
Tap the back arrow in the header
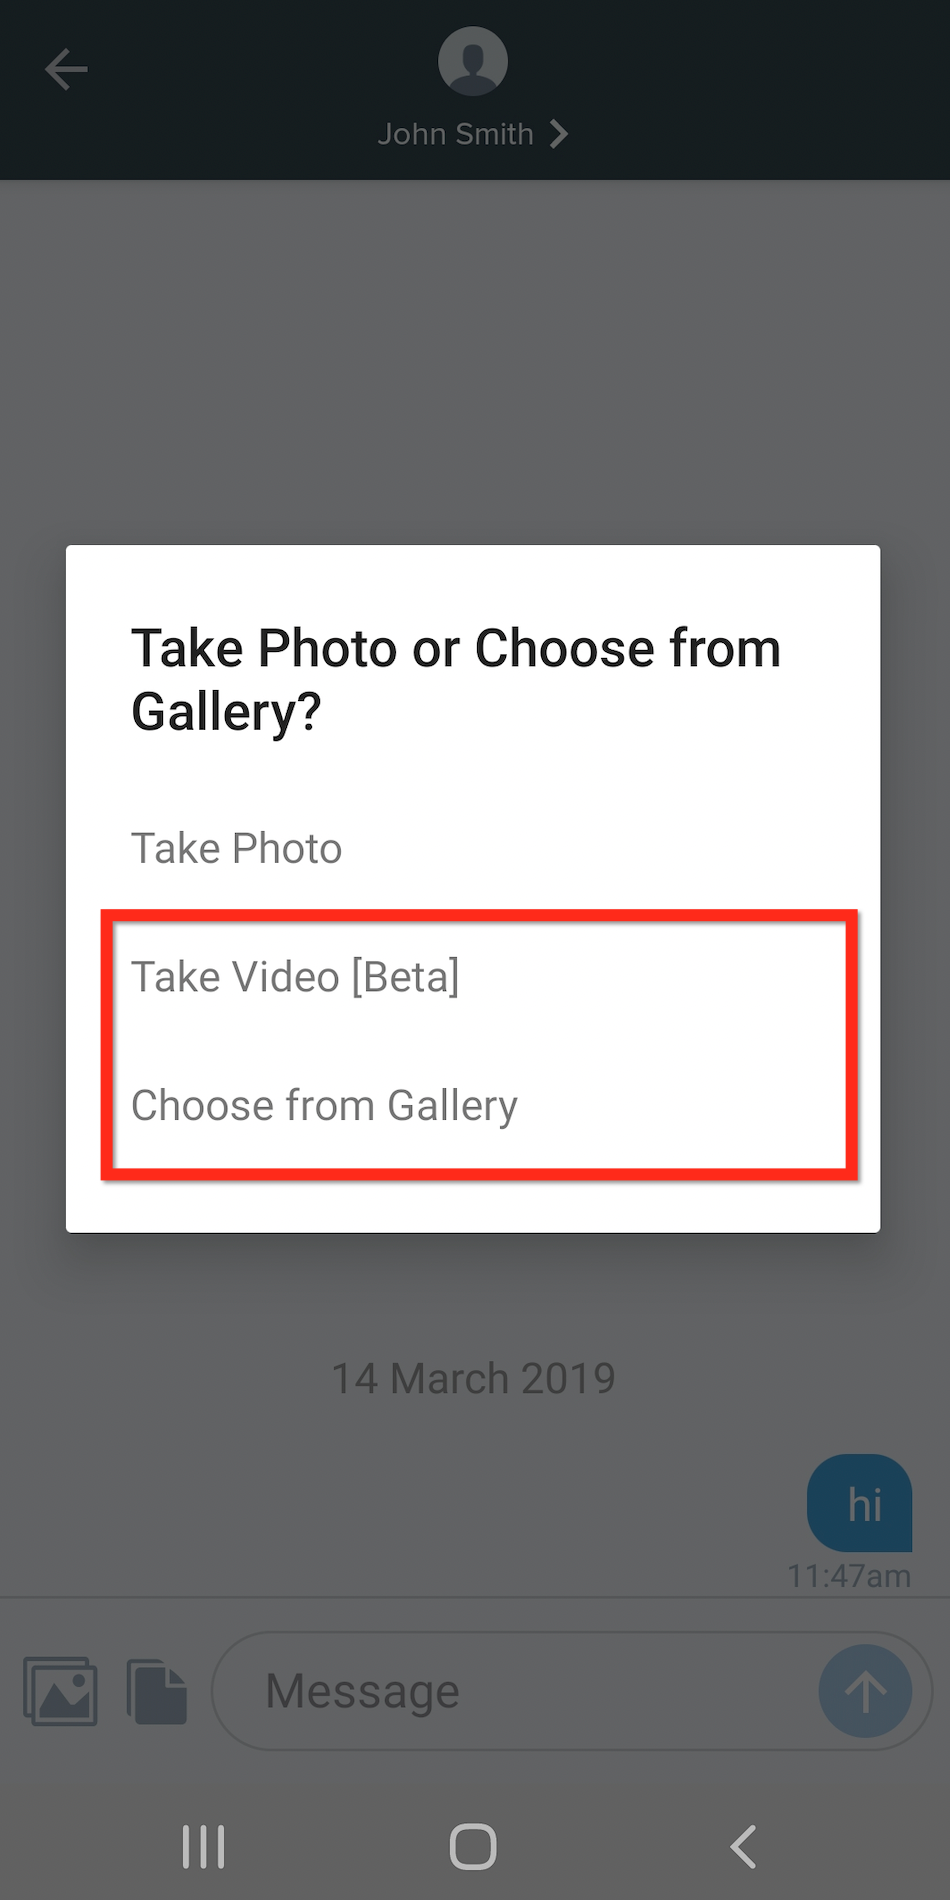pos(66,70)
